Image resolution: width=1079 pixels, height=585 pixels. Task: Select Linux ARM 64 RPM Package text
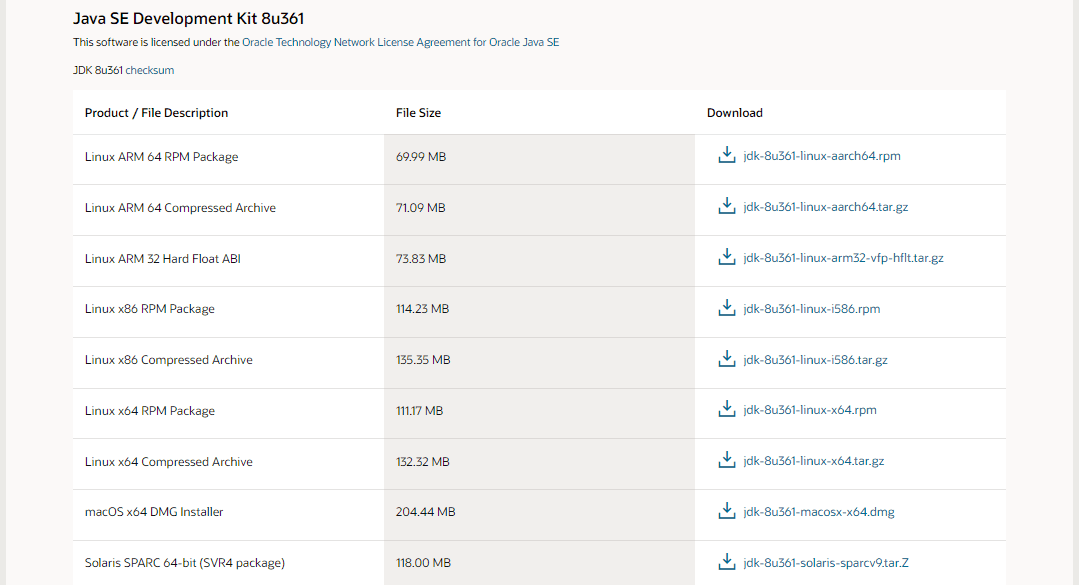pyautogui.click(x=162, y=157)
